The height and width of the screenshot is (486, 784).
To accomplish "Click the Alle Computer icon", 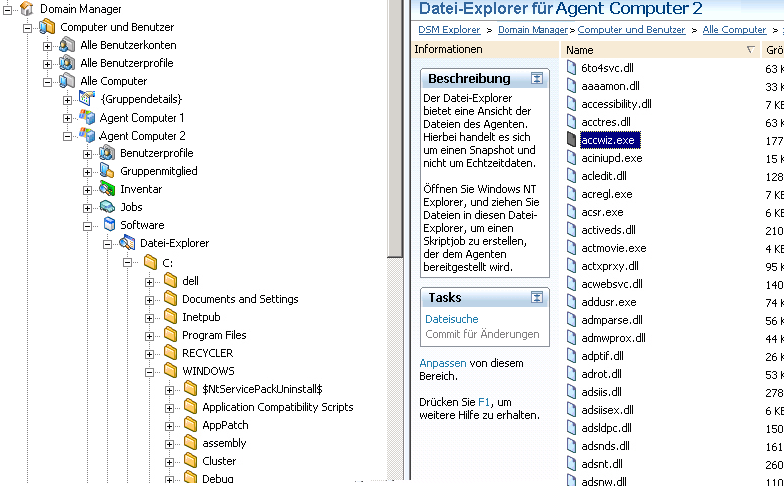I will (67, 81).
